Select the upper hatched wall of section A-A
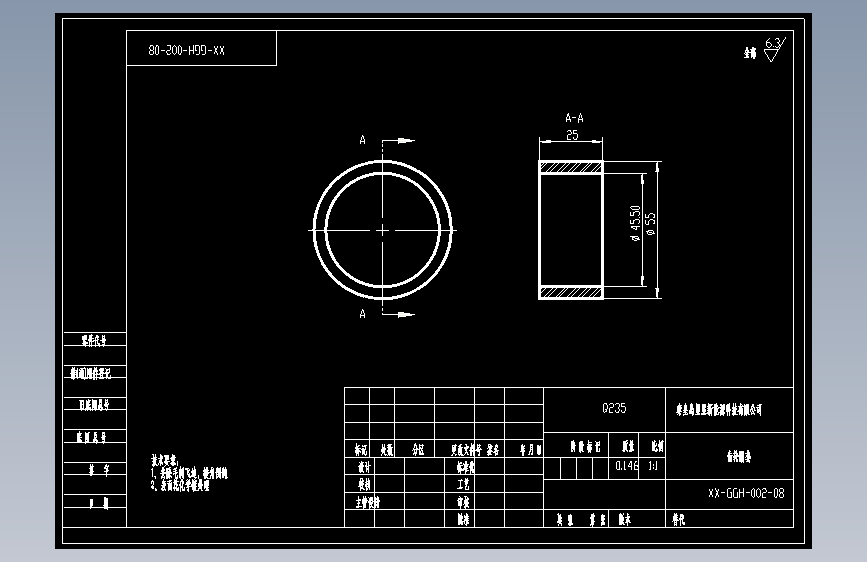 click(x=571, y=167)
